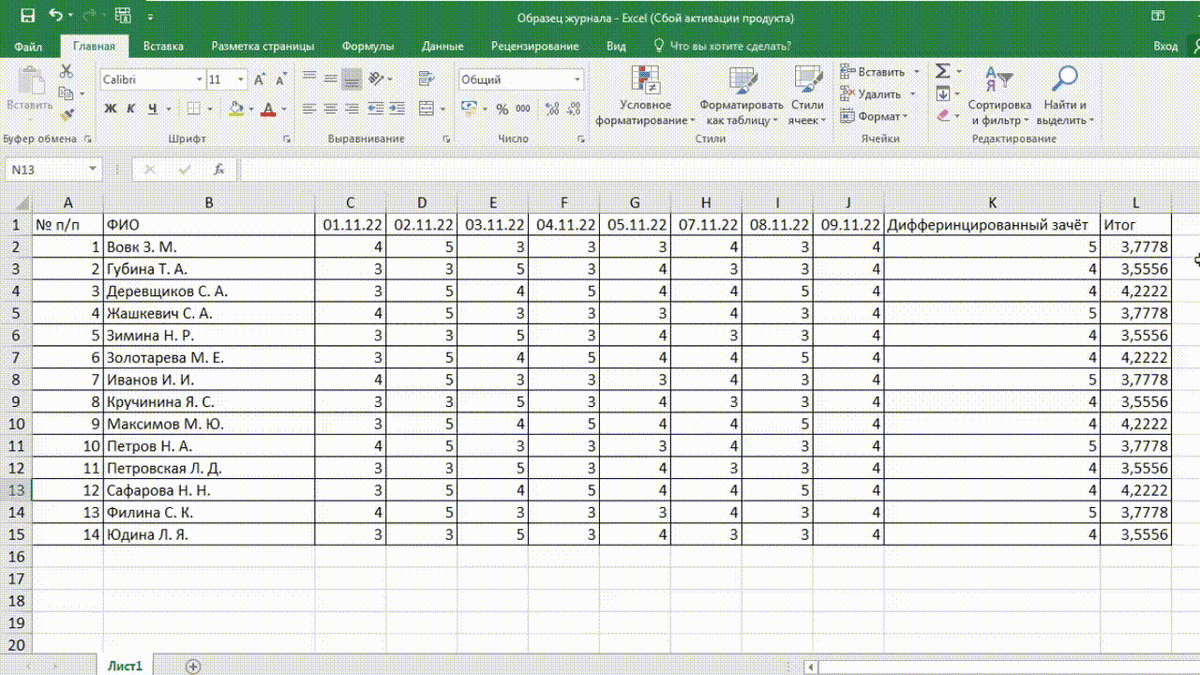Click the Increase Decimal icon
Screen dimensions: 1200x675
pos(552,109)
